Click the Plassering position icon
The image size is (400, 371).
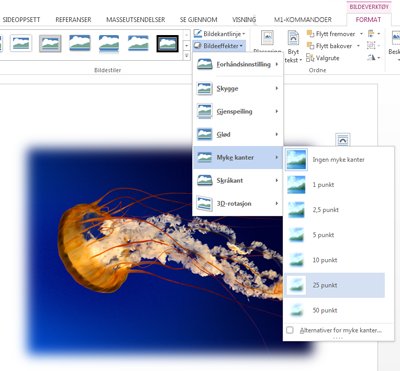point(267,38)
